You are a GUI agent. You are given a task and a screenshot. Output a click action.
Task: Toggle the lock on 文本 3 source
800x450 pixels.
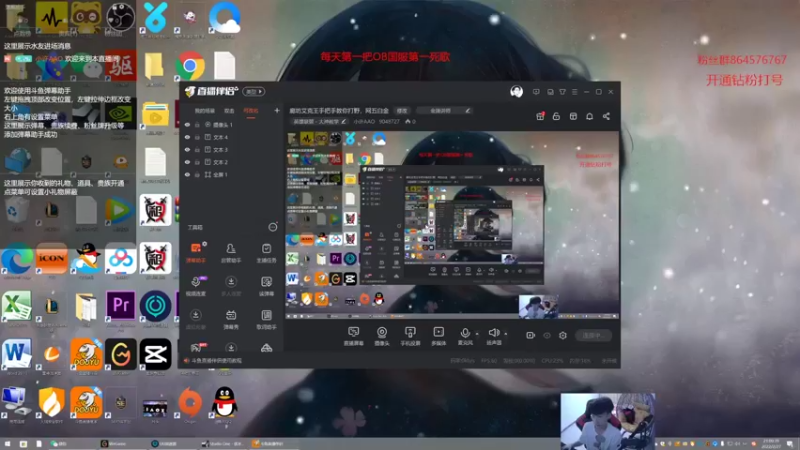197,149
